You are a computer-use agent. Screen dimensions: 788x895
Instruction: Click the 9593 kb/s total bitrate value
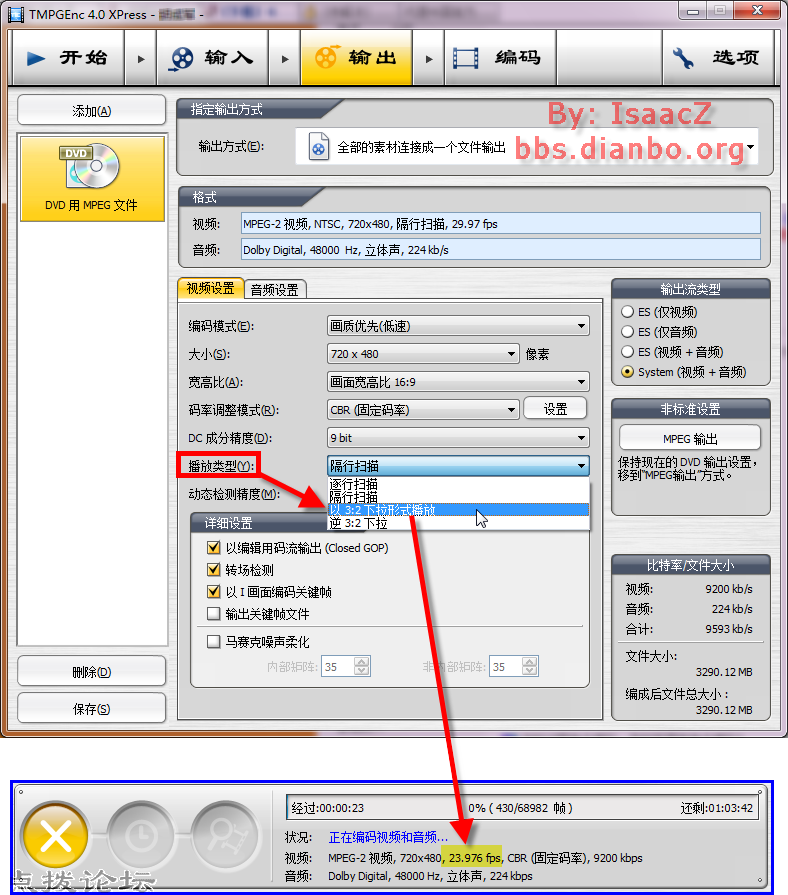pyautogui.click(x=729, y=629)
